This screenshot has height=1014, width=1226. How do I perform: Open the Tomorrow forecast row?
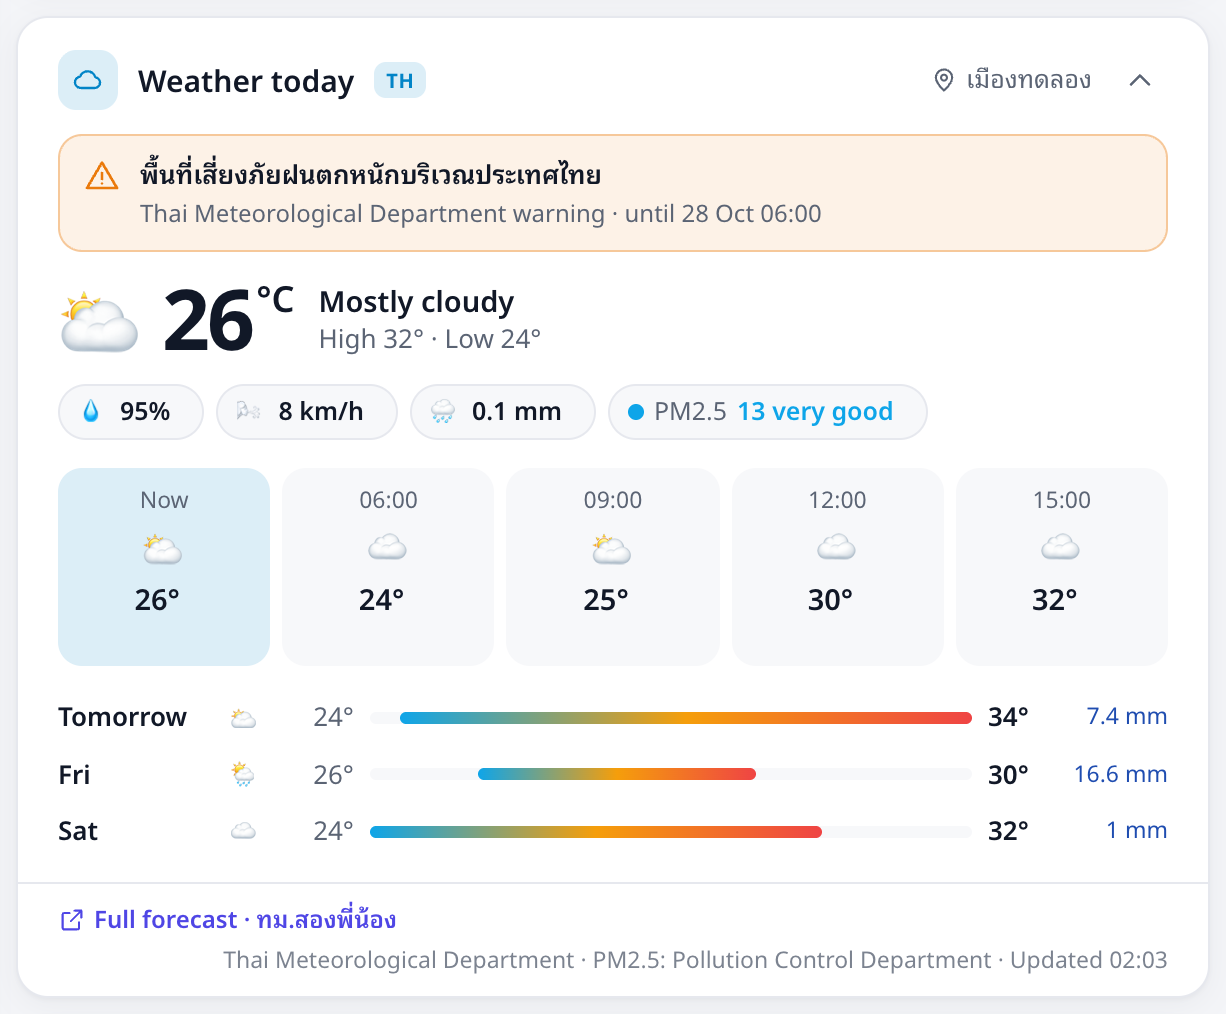[x=613, y=717]
